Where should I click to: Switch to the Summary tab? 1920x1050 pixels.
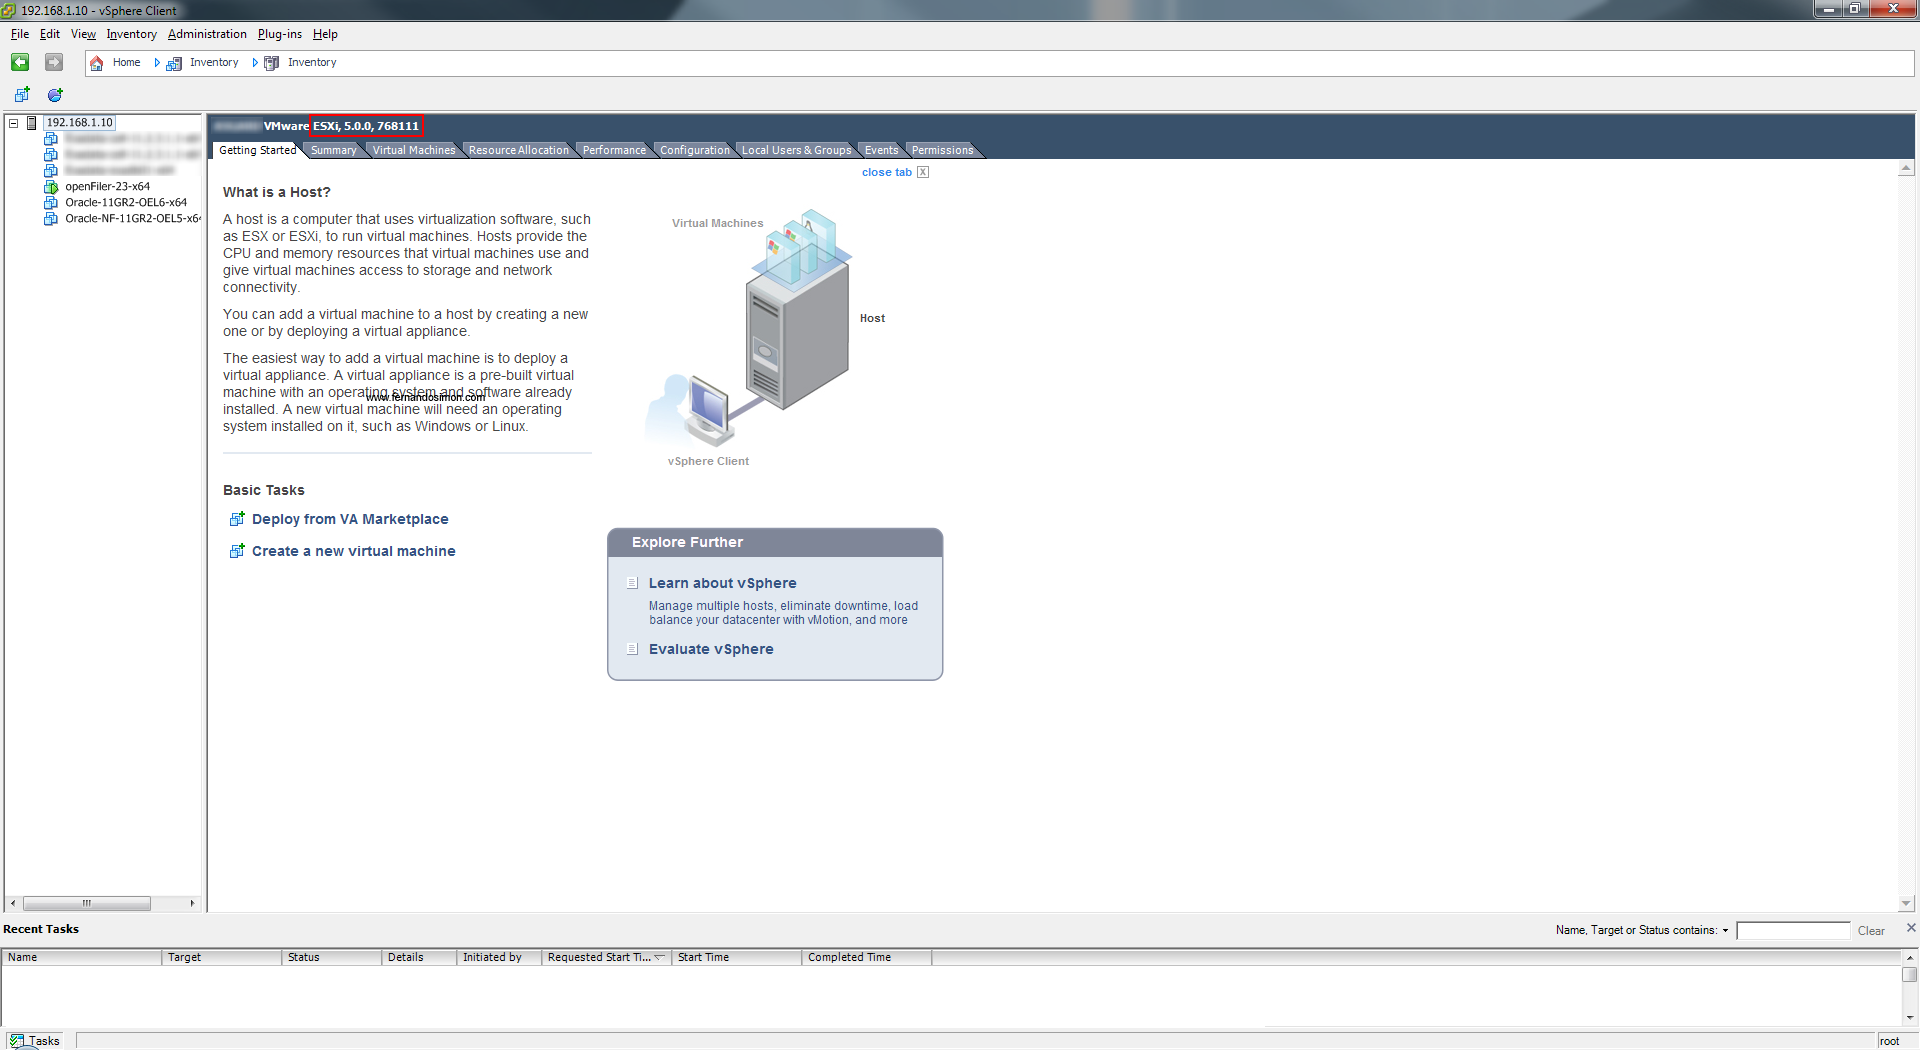pos(333,150)
